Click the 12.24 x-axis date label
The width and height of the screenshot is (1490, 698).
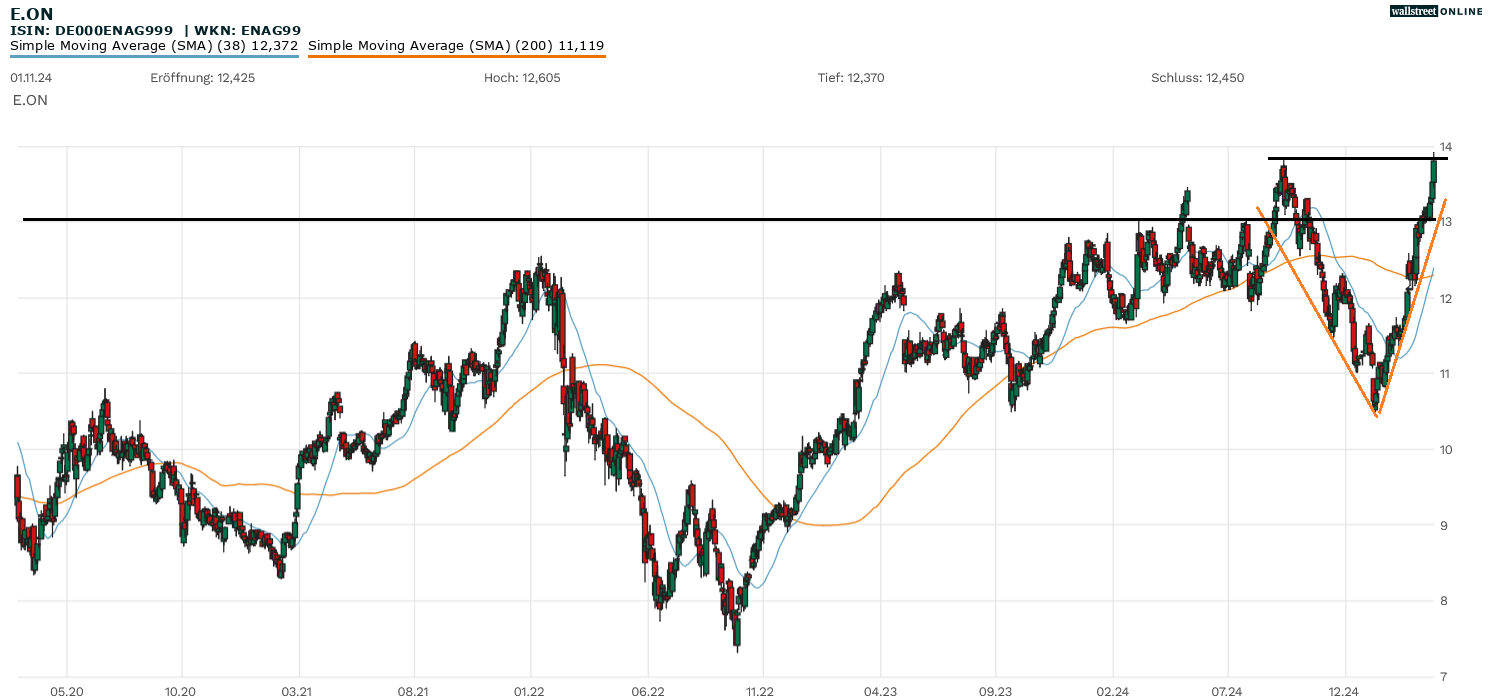pos(1343,691)
